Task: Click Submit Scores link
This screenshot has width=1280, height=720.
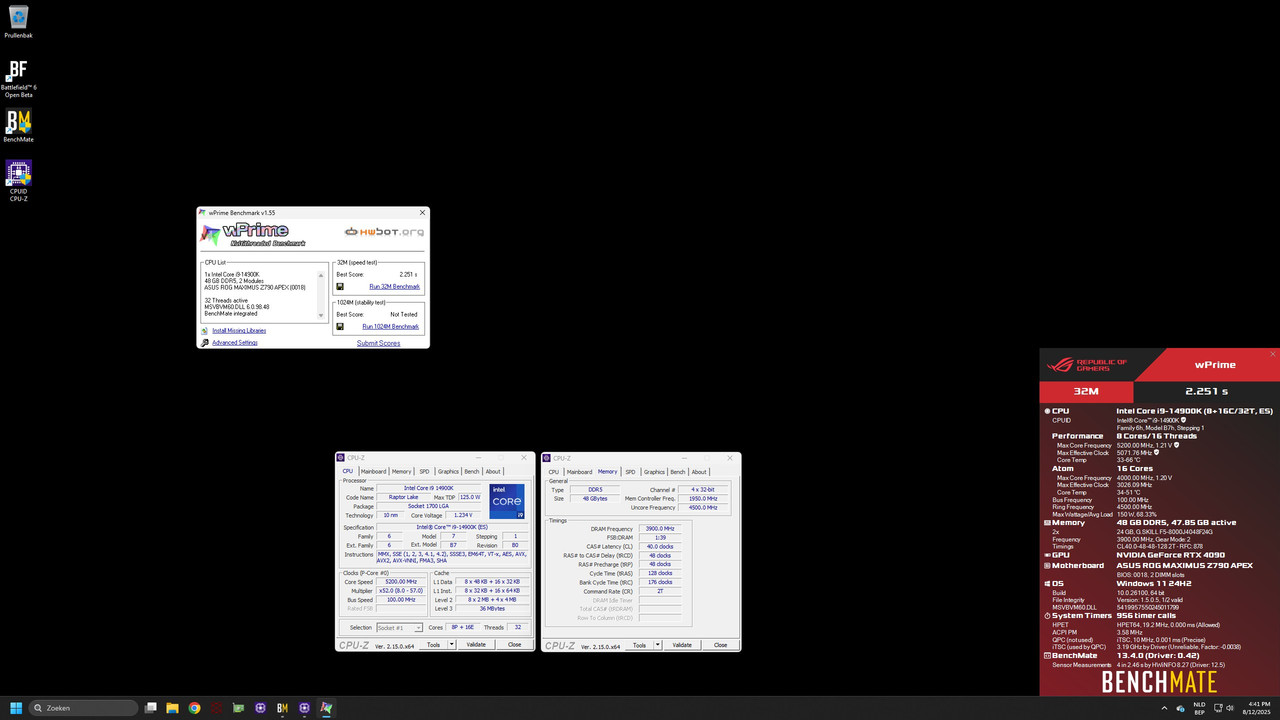Action: click(x=378, y=343)
